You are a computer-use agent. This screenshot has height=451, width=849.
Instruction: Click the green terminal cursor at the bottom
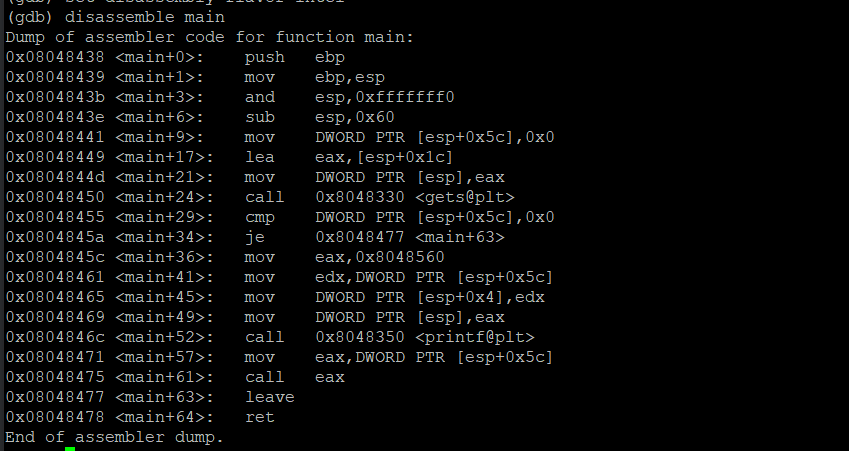pyautogui.click(x=70, y=449)
